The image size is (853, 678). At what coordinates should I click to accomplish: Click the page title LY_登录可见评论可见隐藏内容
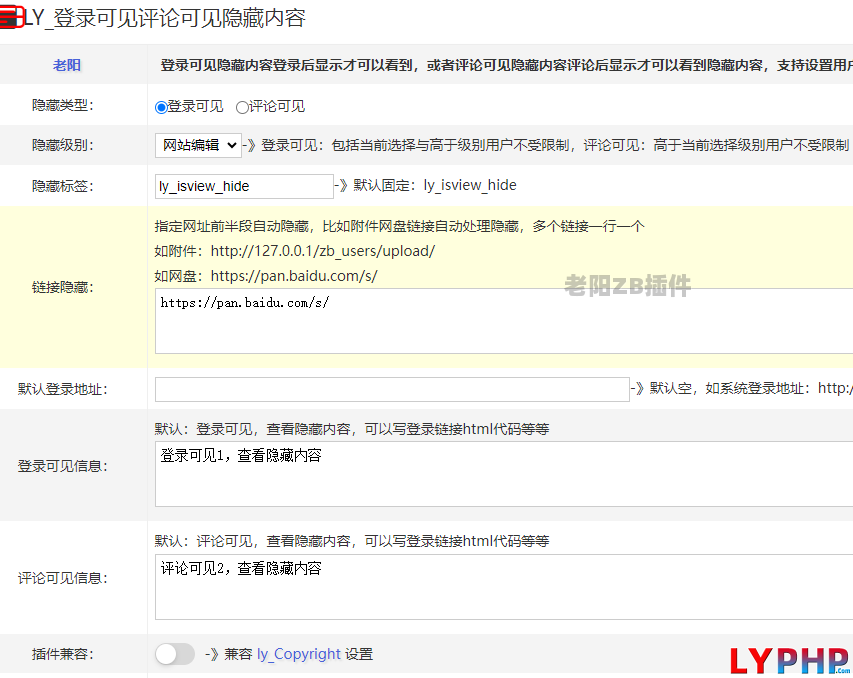coord(165,18)
